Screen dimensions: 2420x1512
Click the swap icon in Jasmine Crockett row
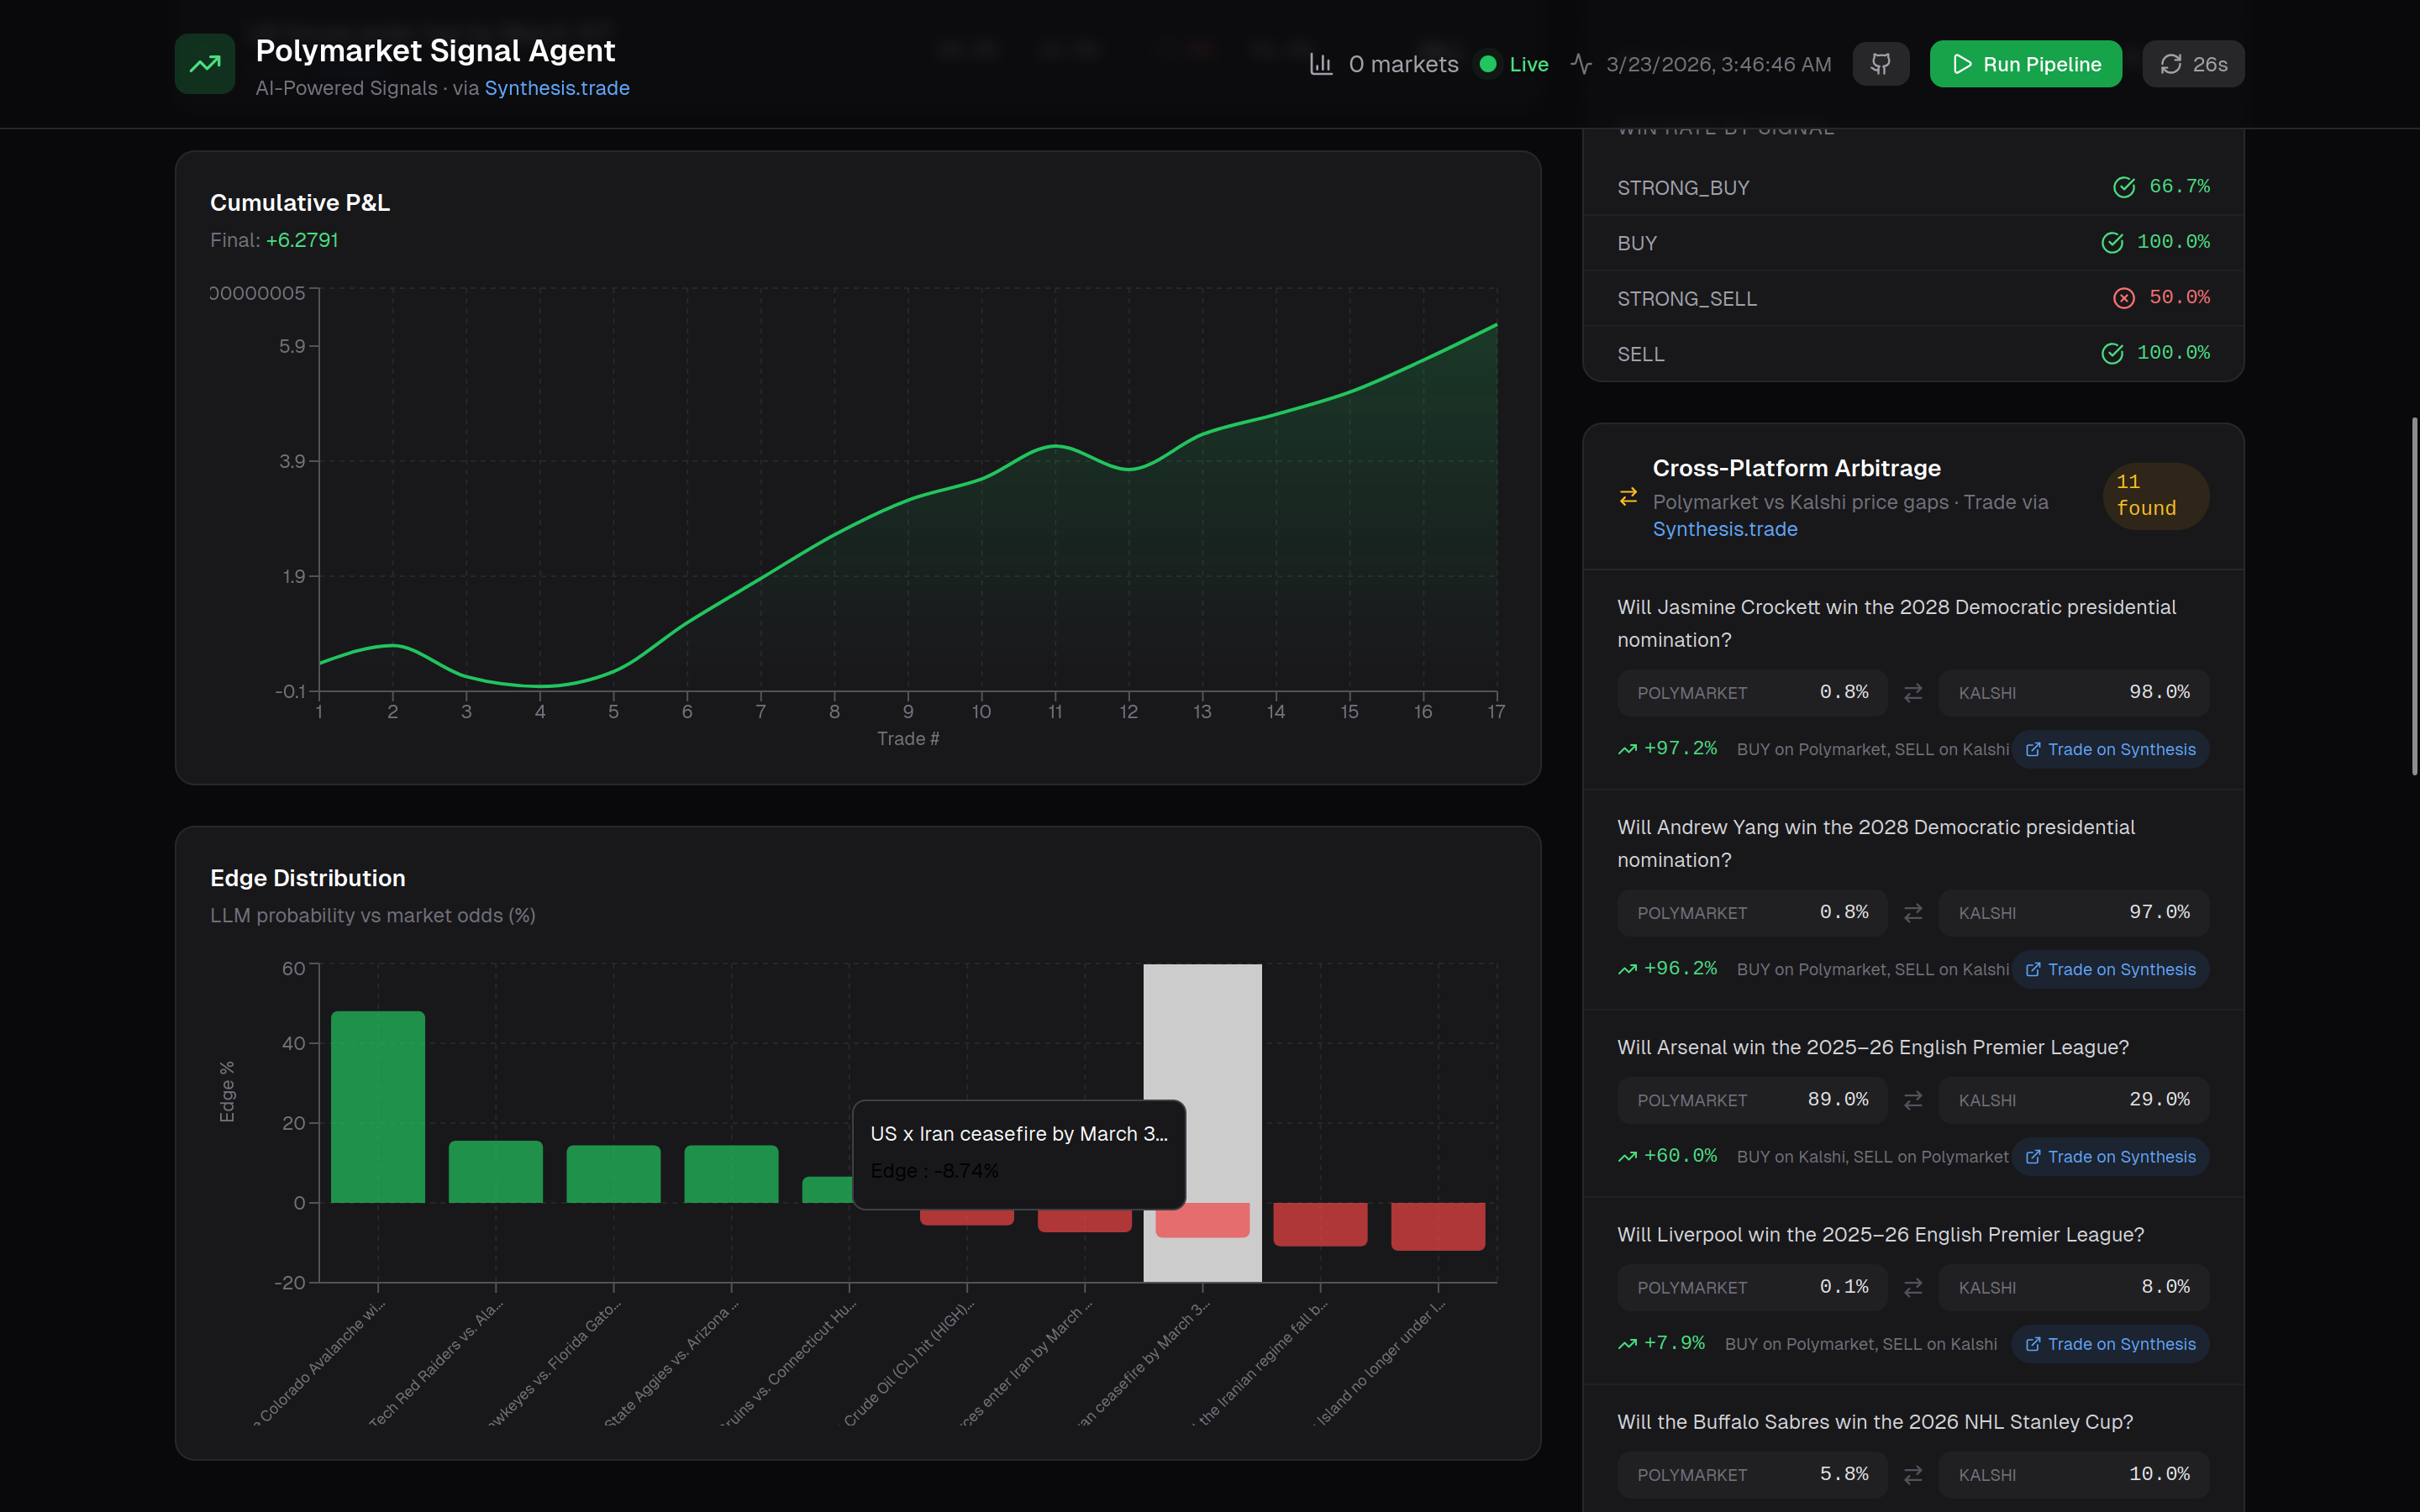click(1912, 693)
